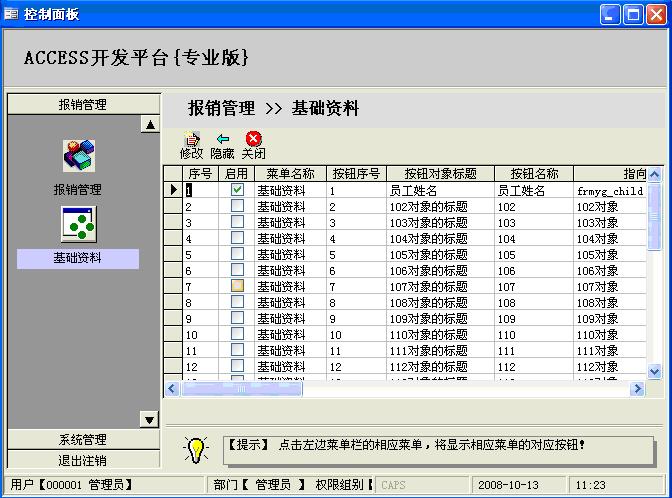Image resolution: width=672 pixels, height=498 pixels.
Task: Click the 退出注销 menu button
Action: [x=83, y=460]
